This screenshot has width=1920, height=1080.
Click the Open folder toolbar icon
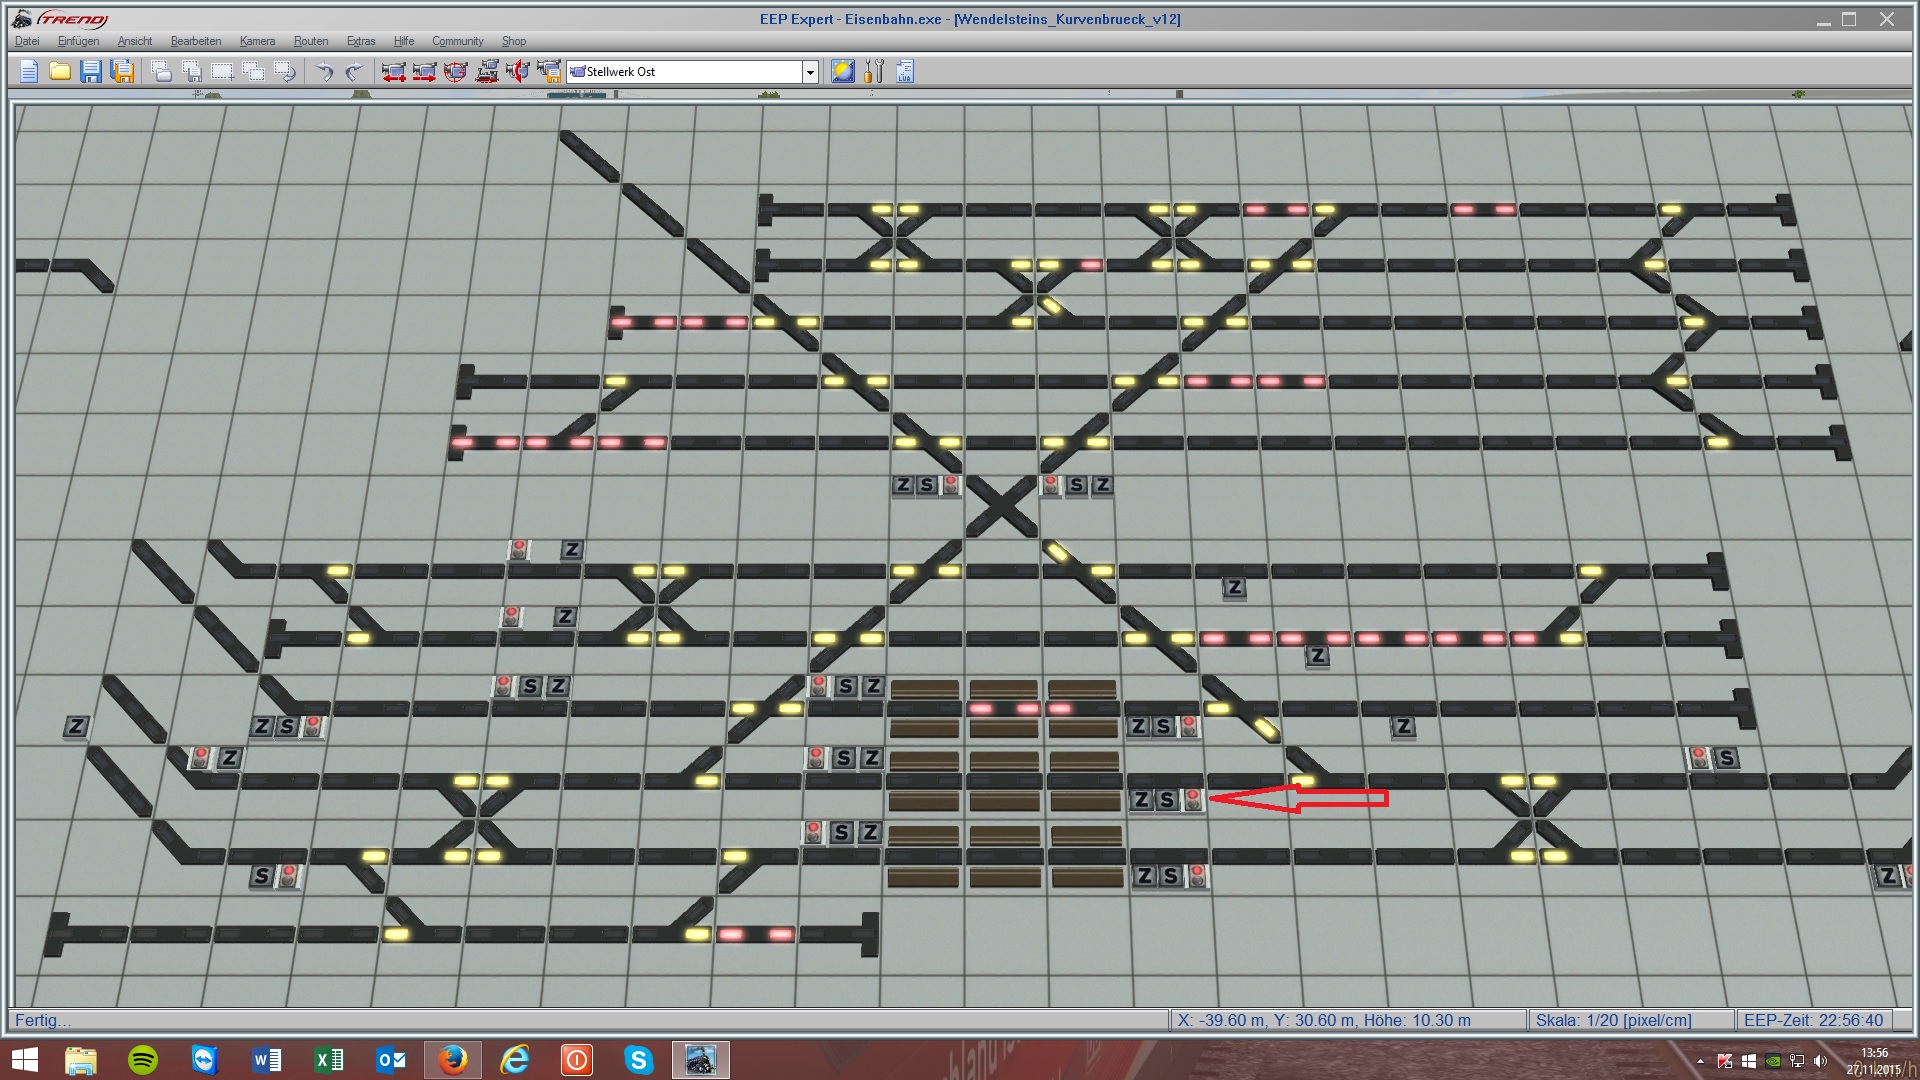pos(60,71)
